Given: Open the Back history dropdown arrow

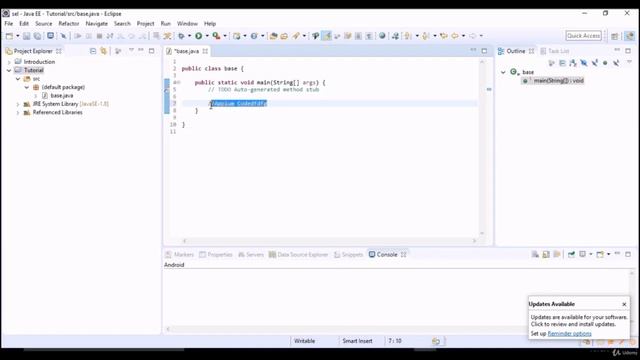Looking at the screenshot, I should (463, 36).
